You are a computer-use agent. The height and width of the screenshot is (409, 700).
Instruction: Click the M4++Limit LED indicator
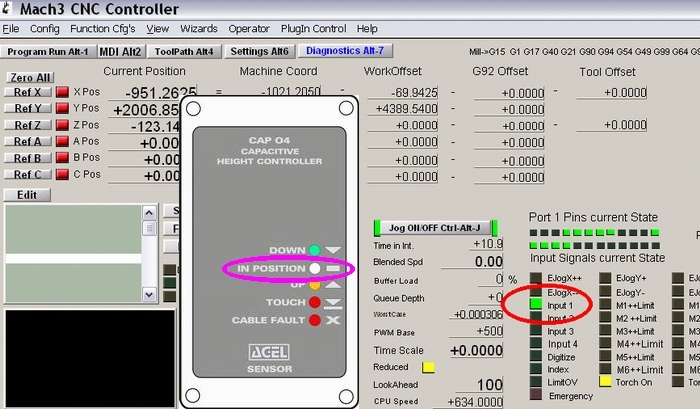tap(605, 344)
